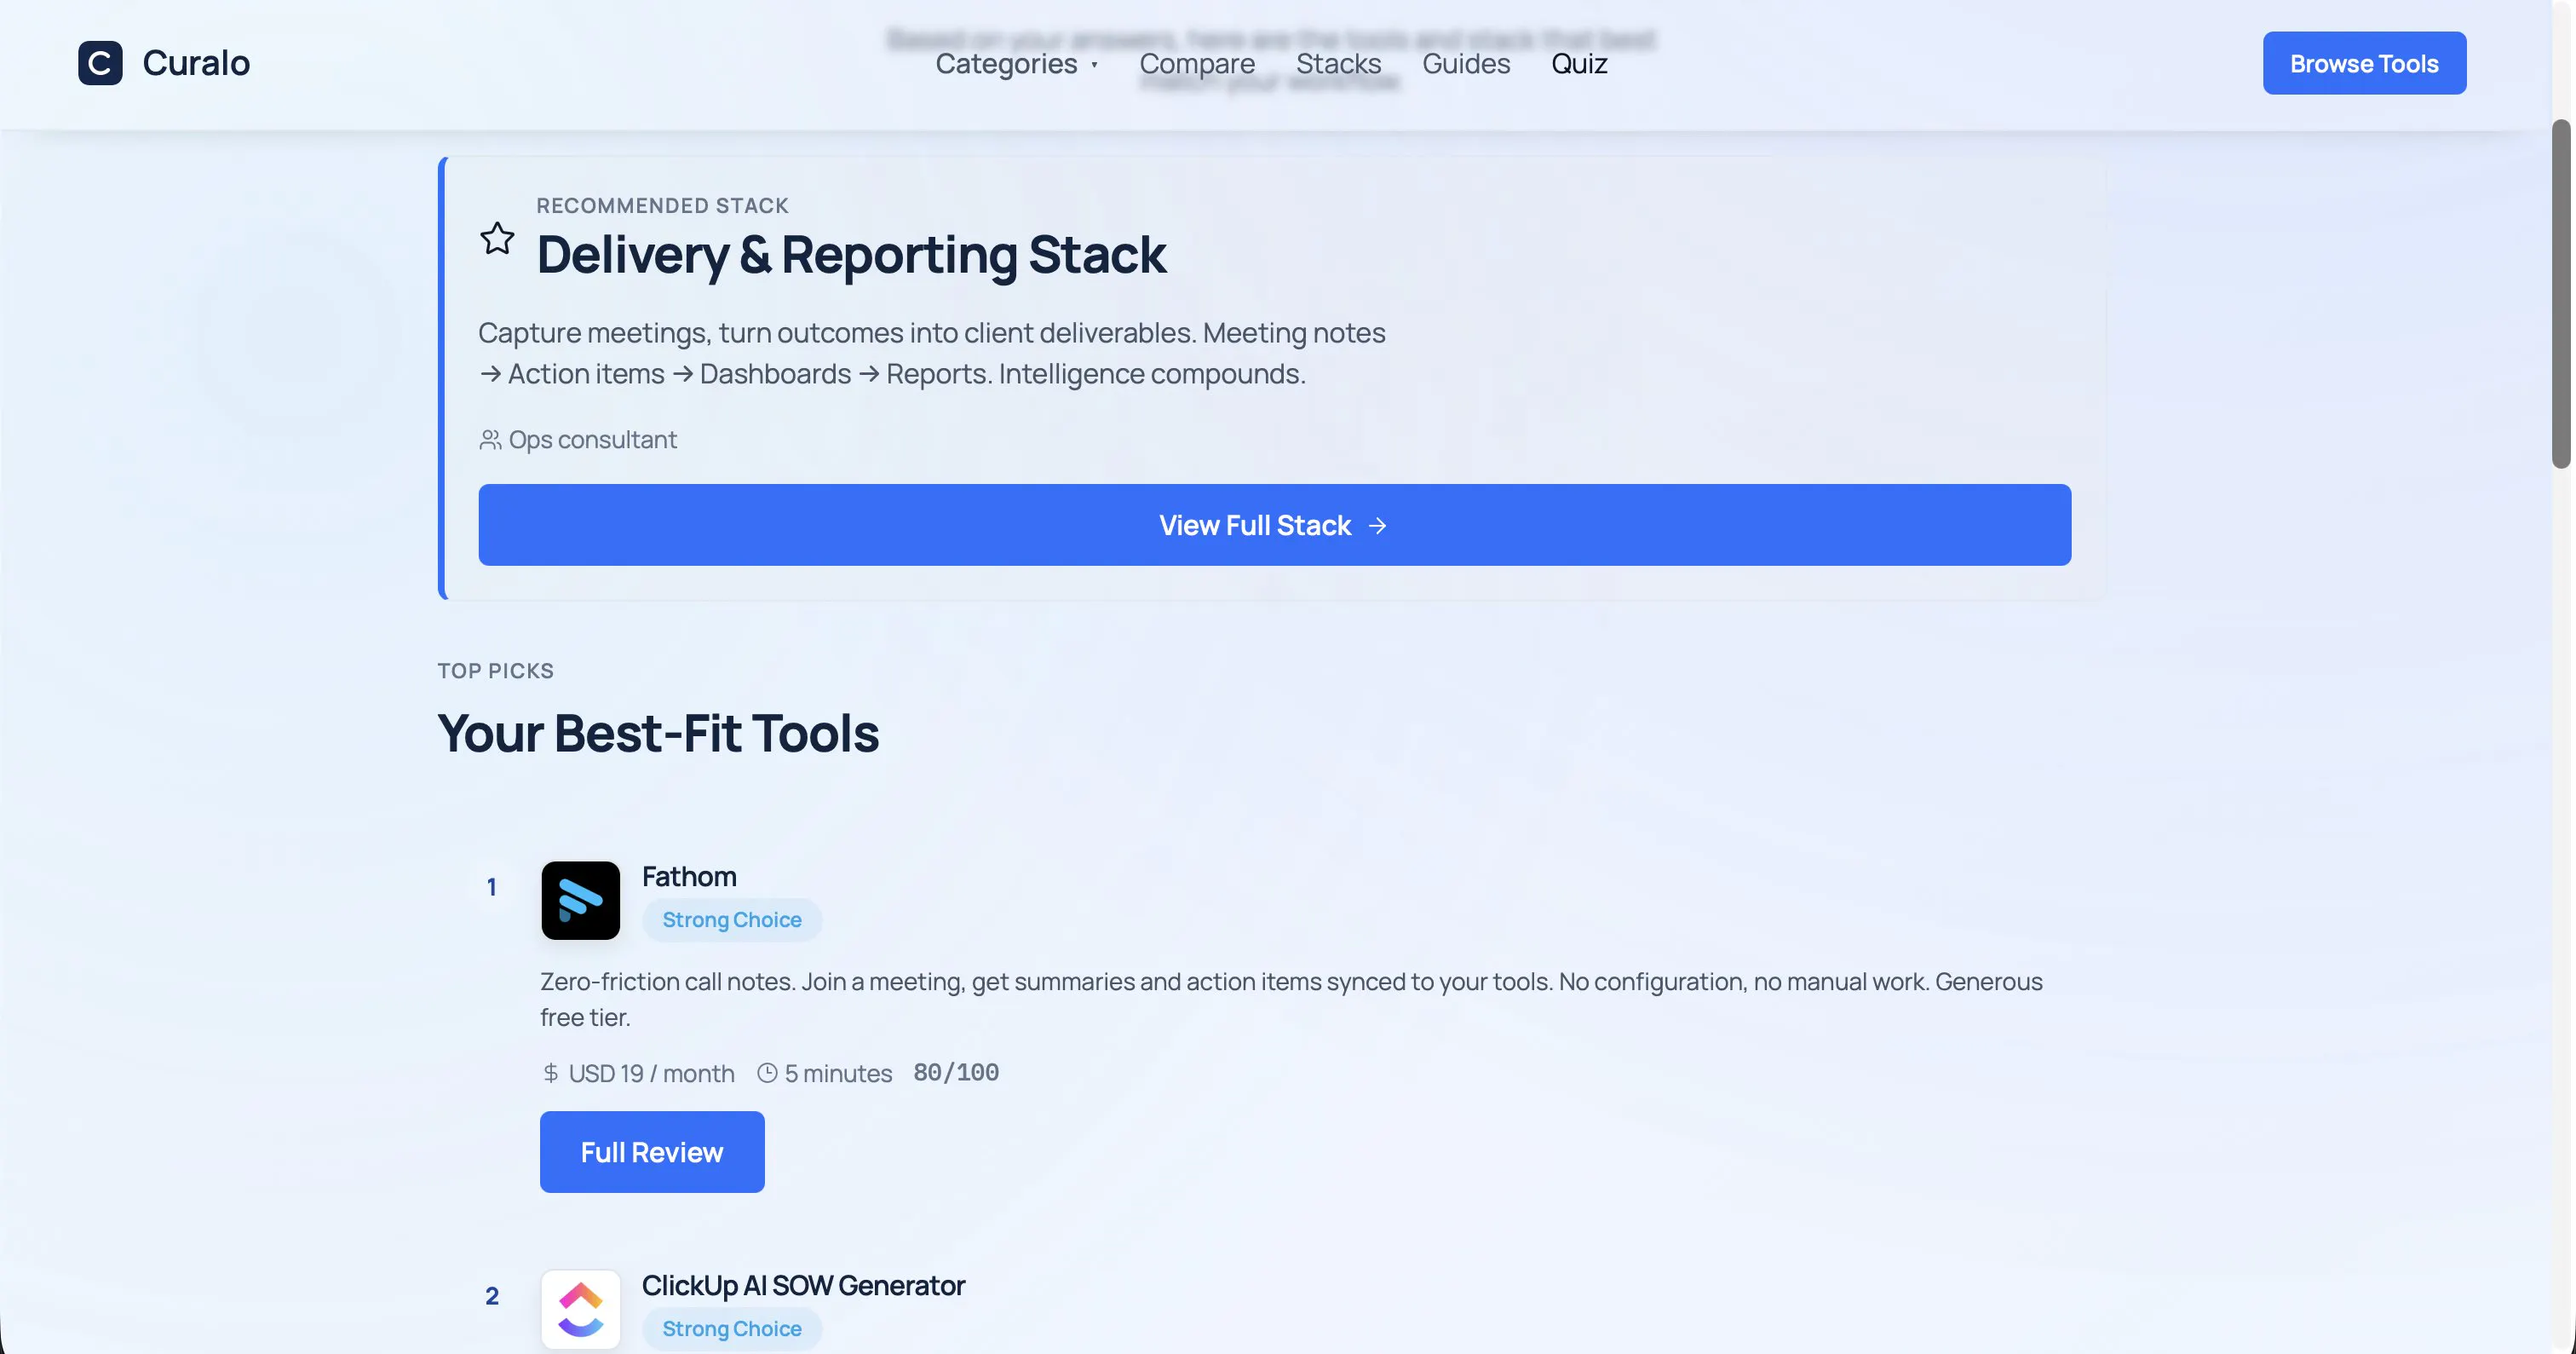Click the clock icon beside 5 minutes

point(767,1073)
